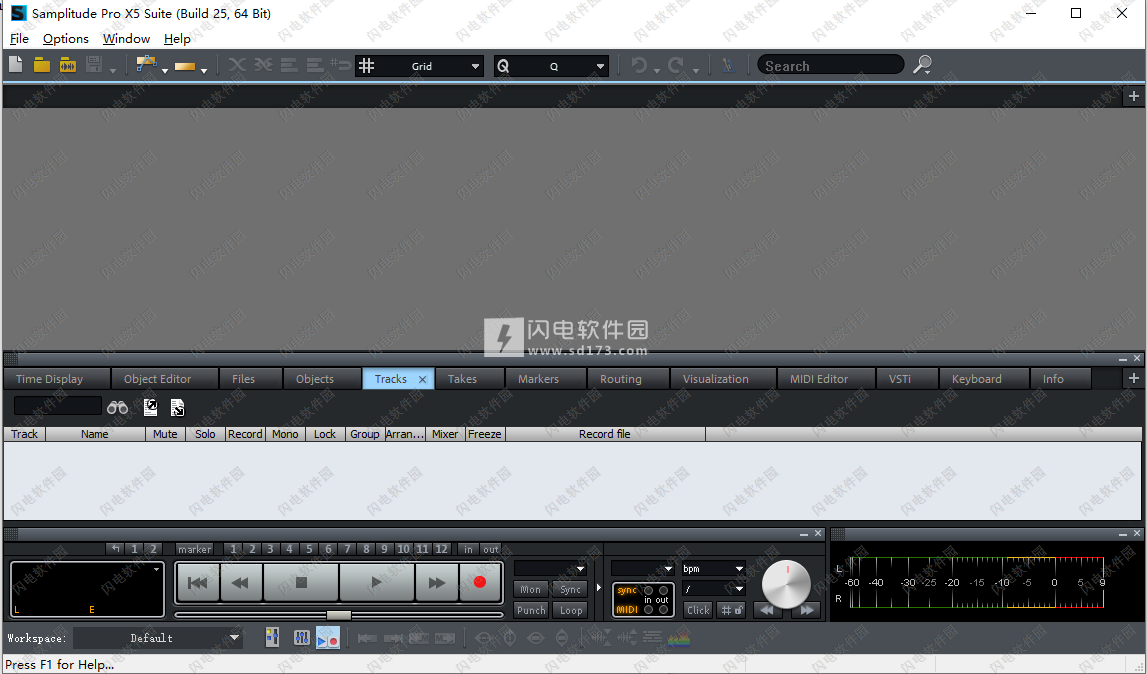
Task: Click the first document icon next to binoculars
Action: [x=151, y=407]
